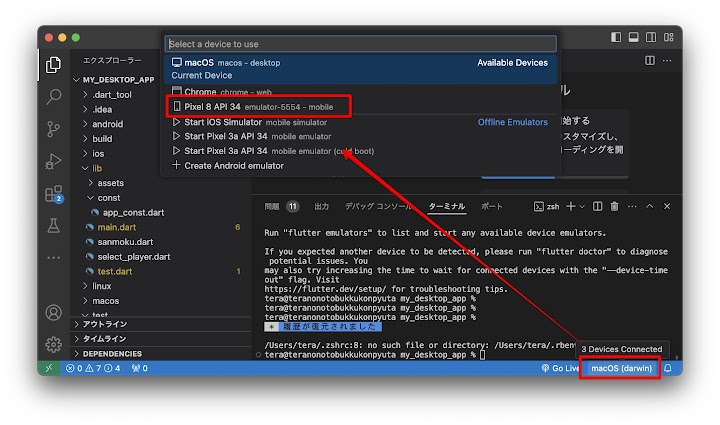Viewport: 720px width, 425px height.
Task: Click Go Live in status bar
Action: pyautogui.click(x=560, y=368)
